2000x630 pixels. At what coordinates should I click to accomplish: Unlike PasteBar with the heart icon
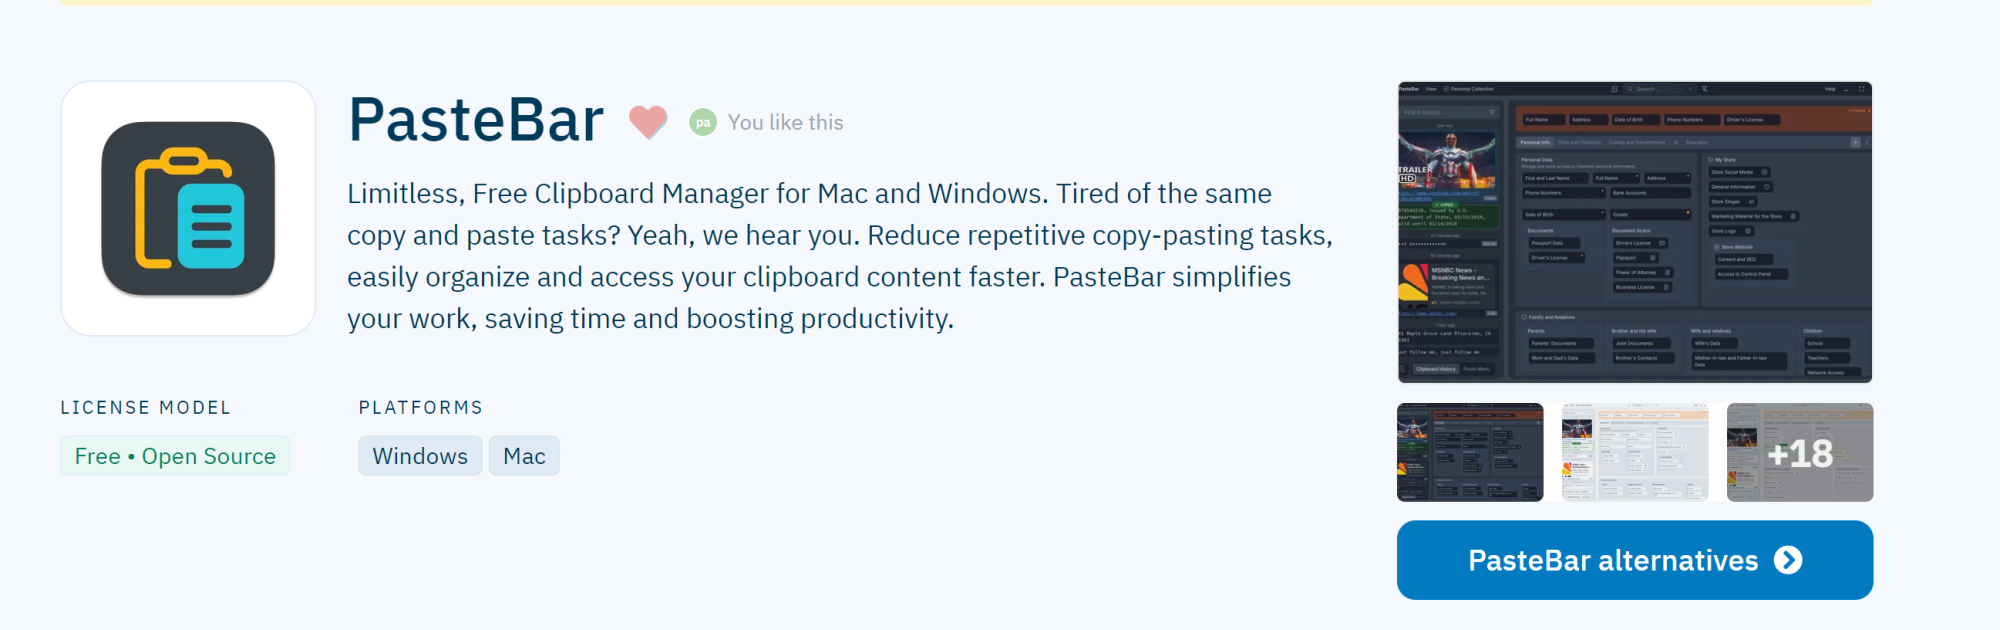(648, 122)
